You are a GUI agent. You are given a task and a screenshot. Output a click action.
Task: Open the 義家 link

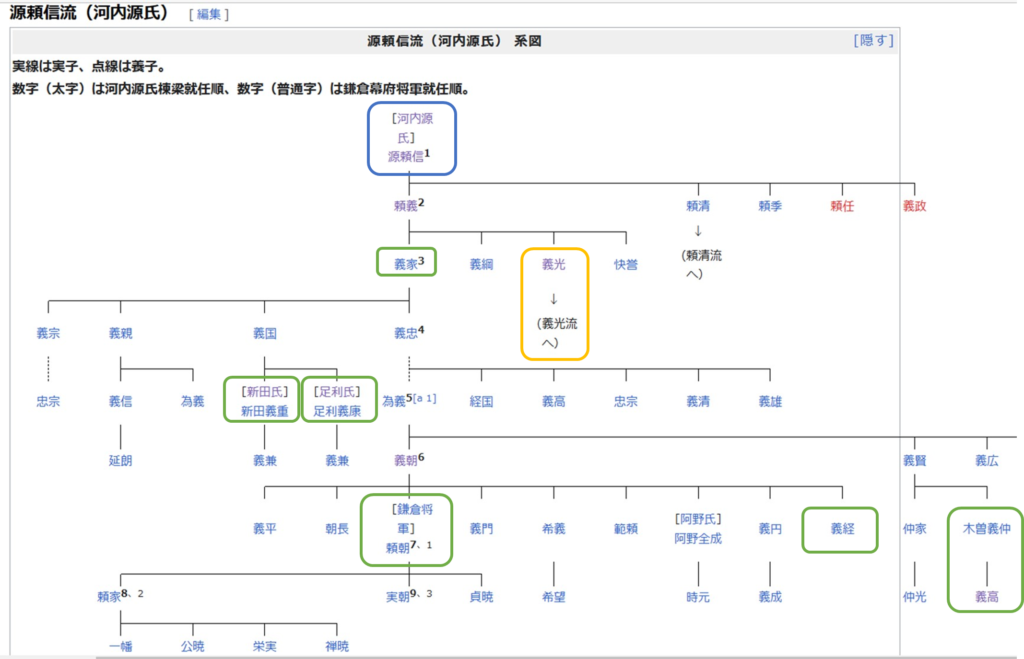click(406, 264)
